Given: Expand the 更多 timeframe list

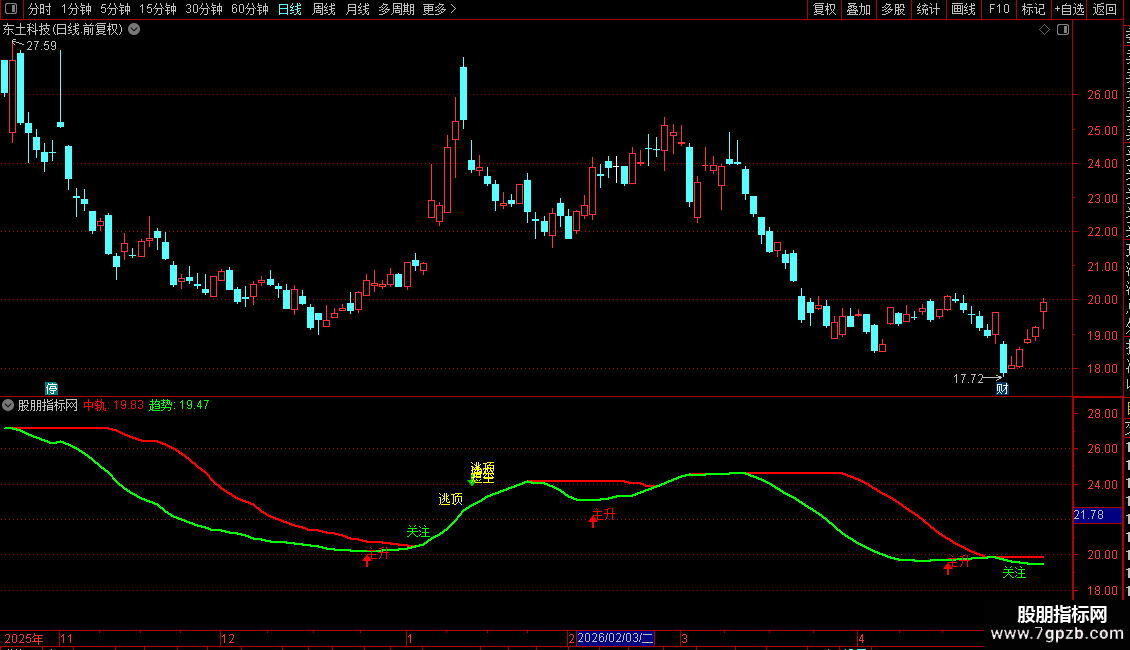Looking at the screenshot, I should [x=439, y=9].
